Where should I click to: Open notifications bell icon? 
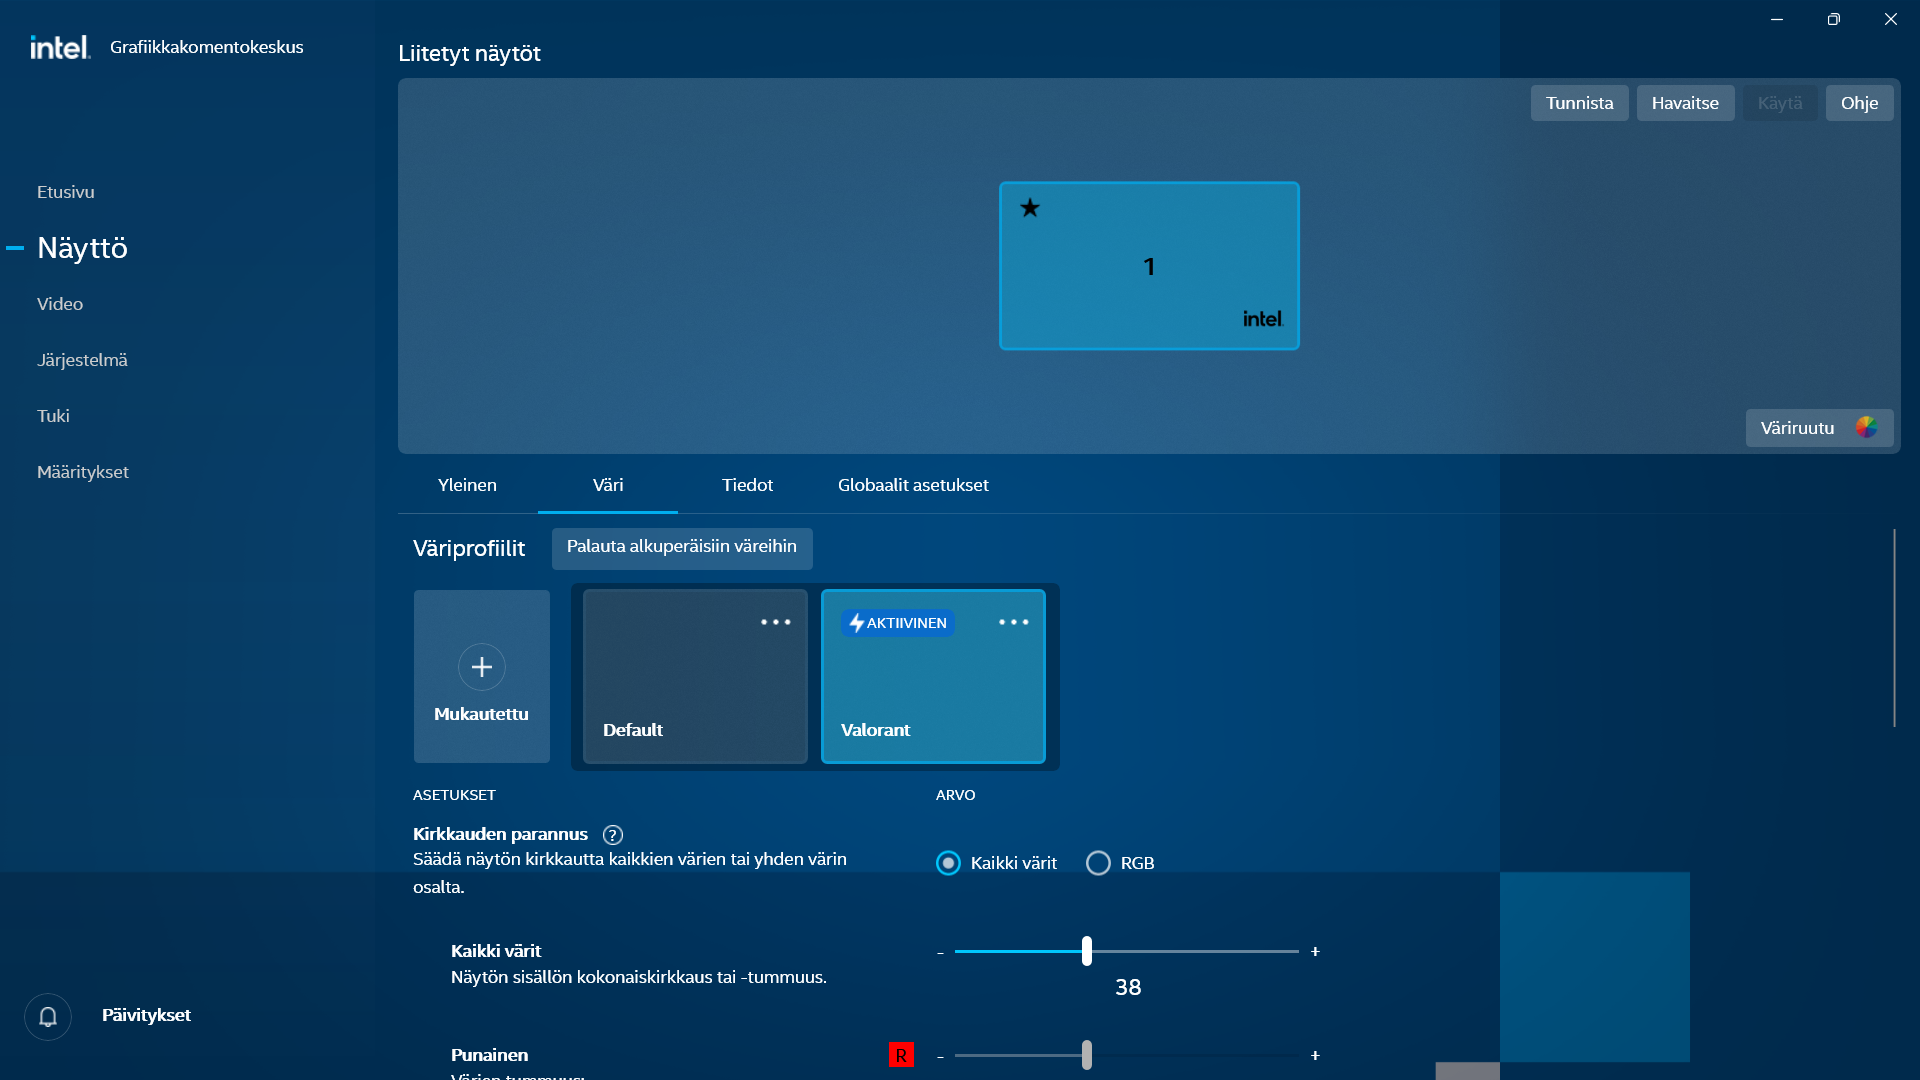[47, 1016]
